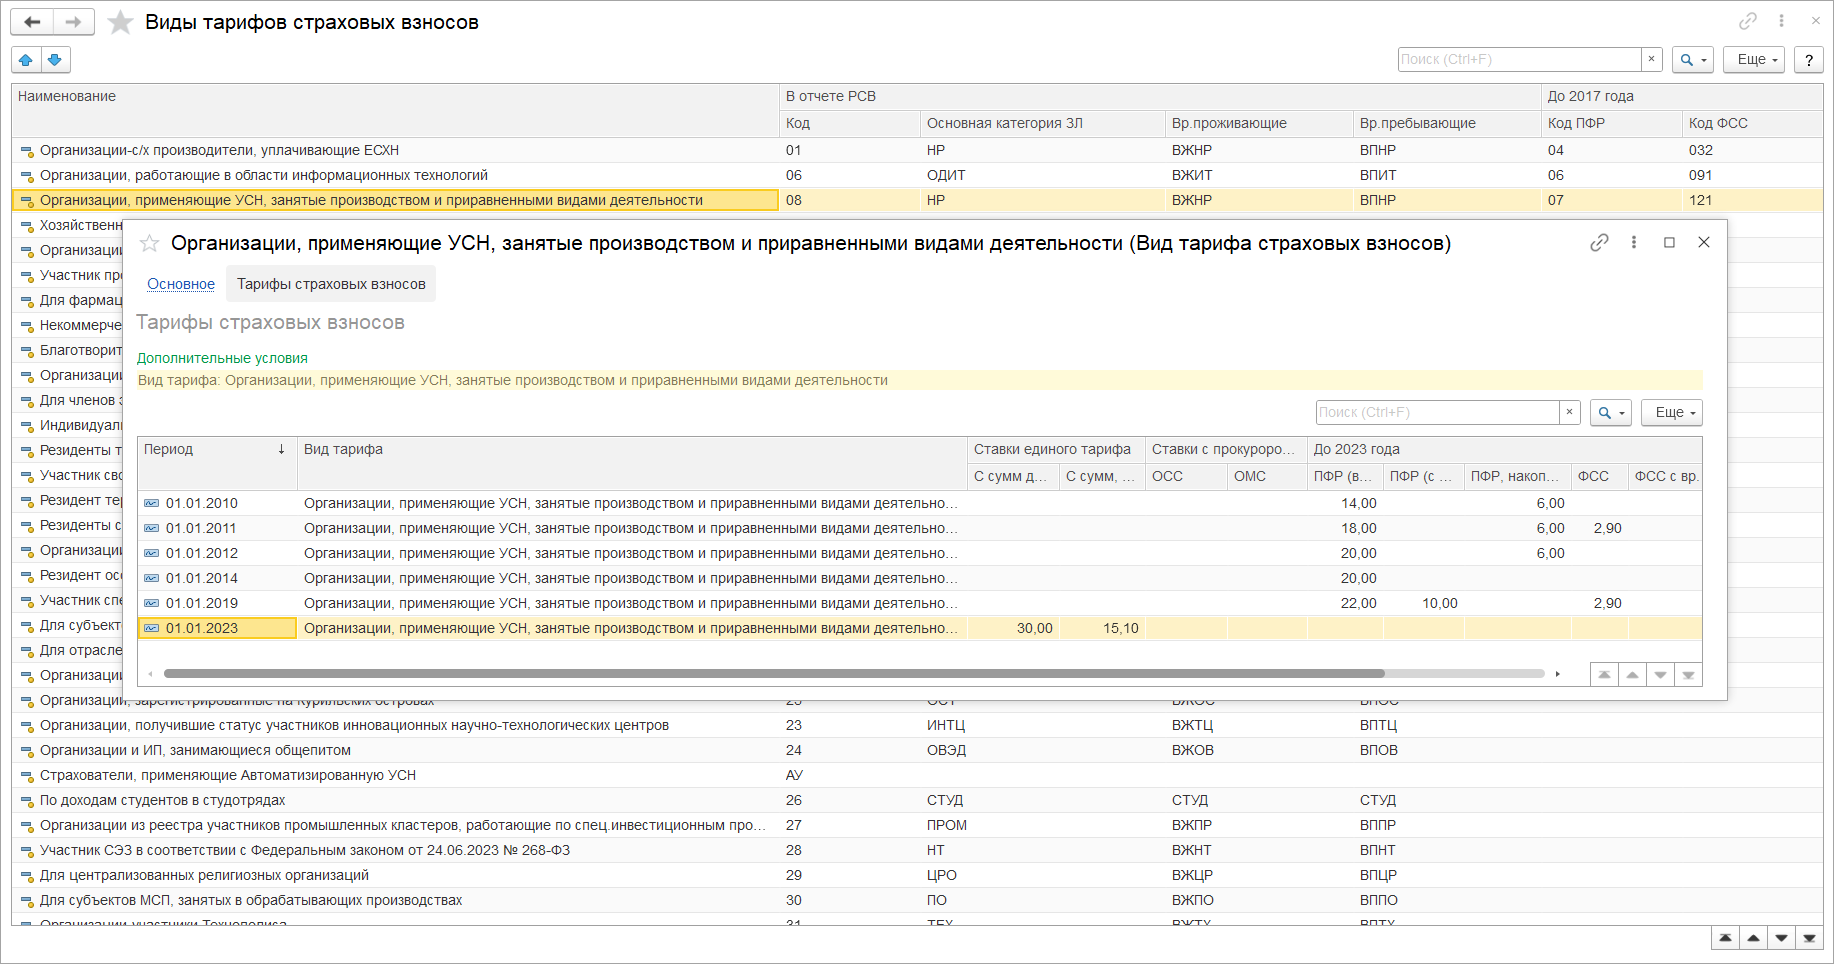Star the tariff dialog as favorite
Image resolution: width=1834 pixels, height=964 pixels.
[149, 243]
